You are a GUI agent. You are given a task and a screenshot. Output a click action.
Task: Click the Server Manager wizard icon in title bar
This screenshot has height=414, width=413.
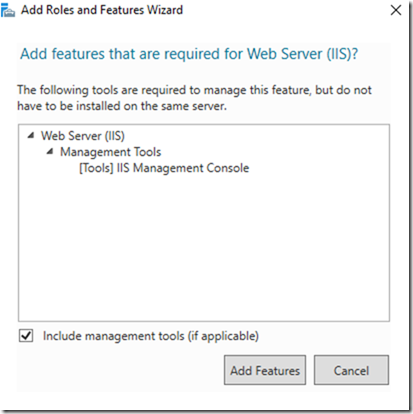coord(8,10)
